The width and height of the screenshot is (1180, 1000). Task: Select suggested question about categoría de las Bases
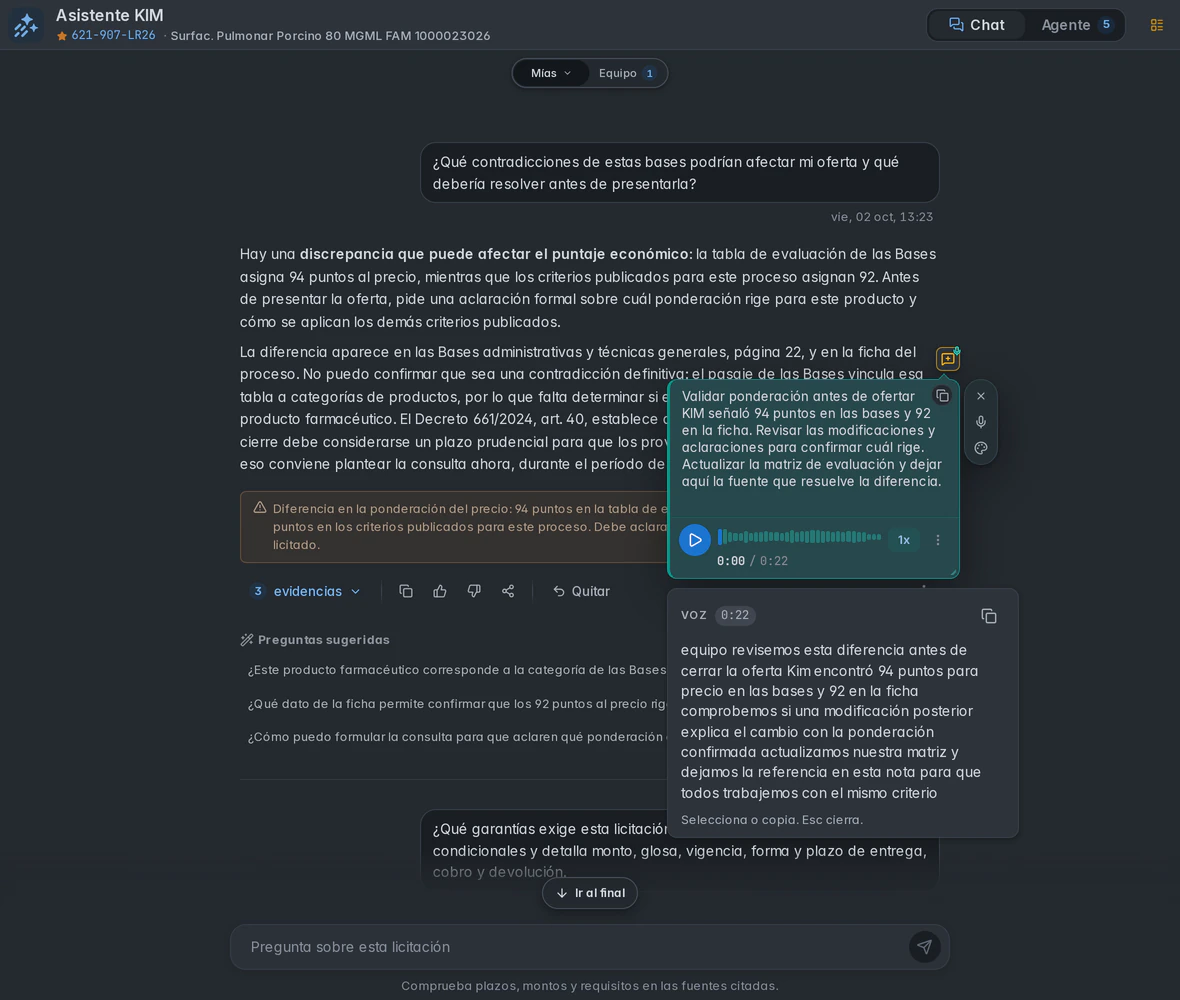[x=457, y=670]
